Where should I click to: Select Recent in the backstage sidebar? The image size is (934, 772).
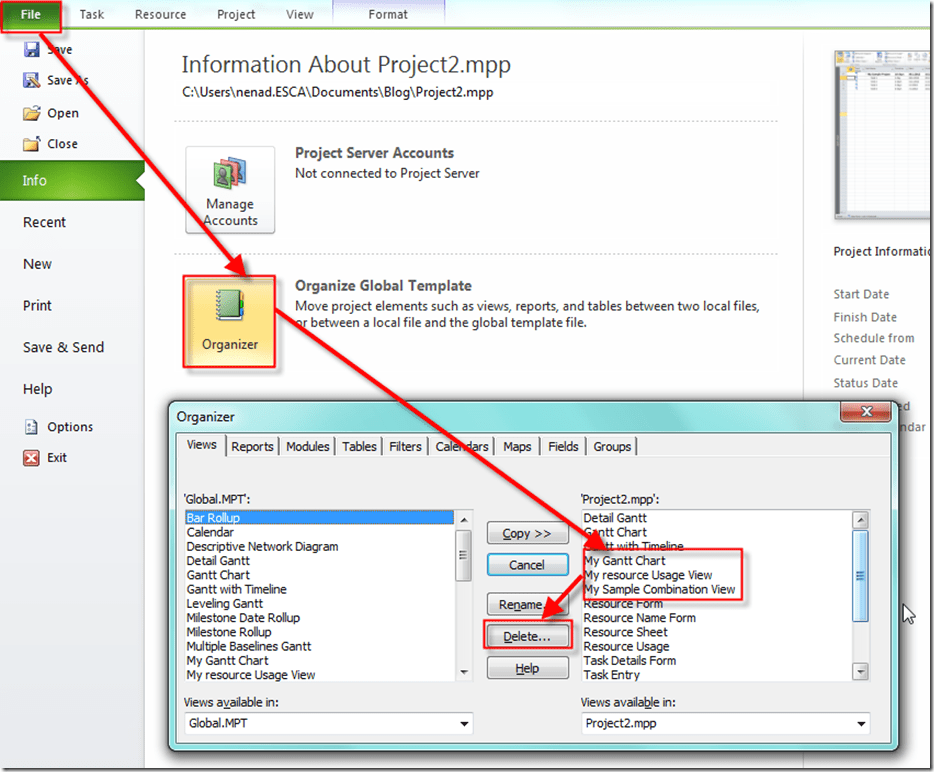coord(45,223)
